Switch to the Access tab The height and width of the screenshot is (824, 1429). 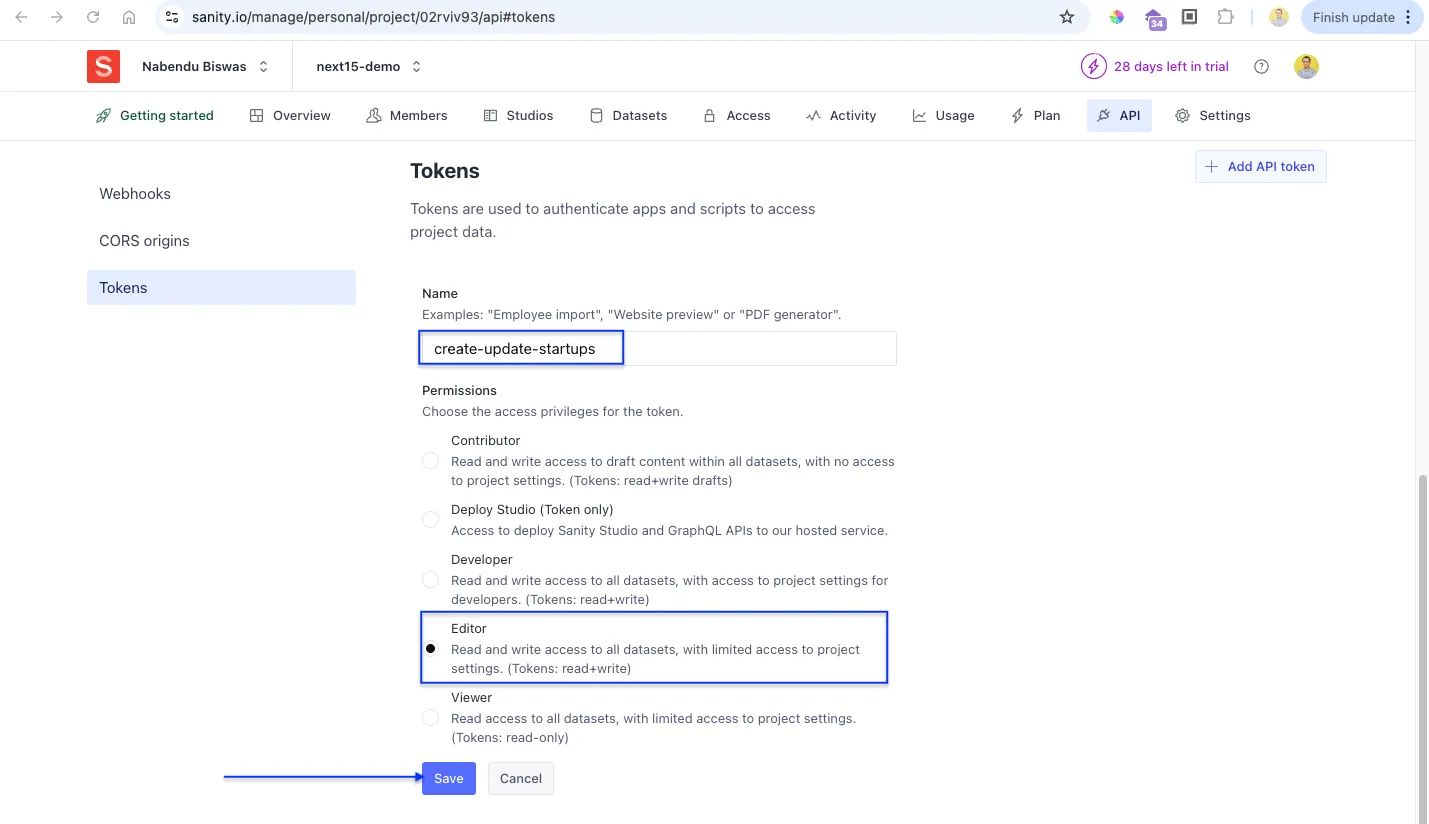pos(737,115)
